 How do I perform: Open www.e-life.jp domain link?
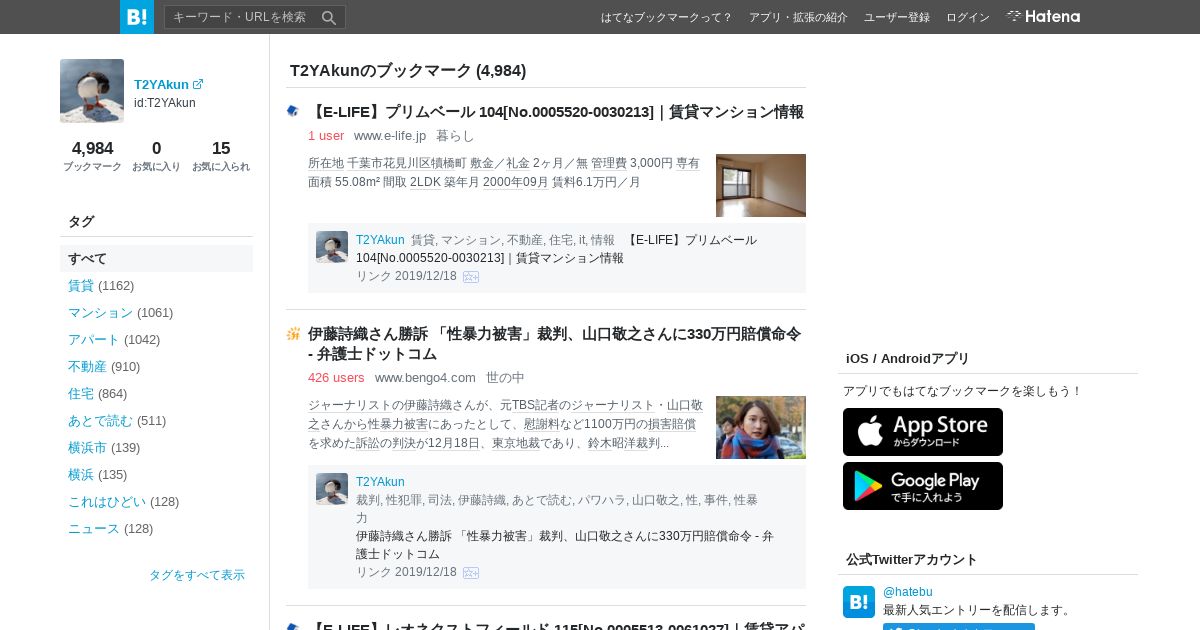click(390, 135)
